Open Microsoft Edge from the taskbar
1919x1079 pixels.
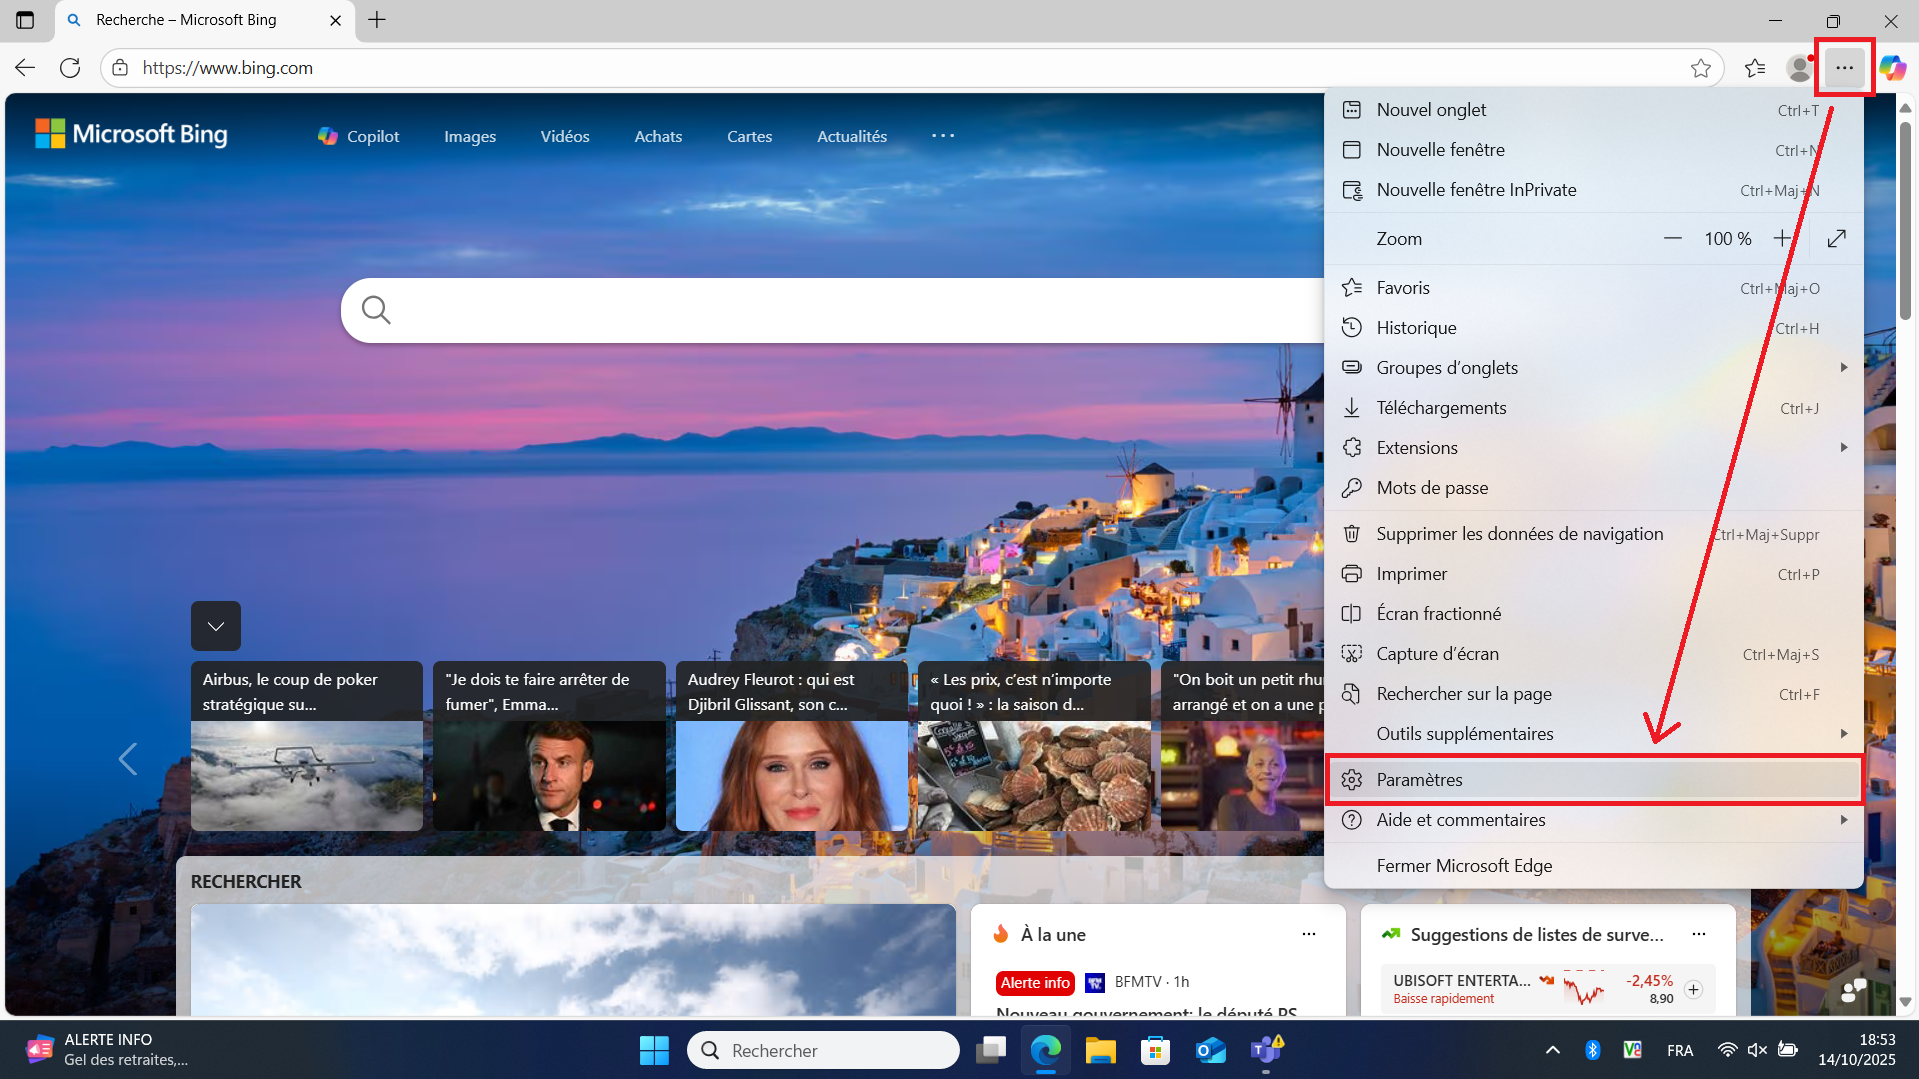click(1045, 1050)
